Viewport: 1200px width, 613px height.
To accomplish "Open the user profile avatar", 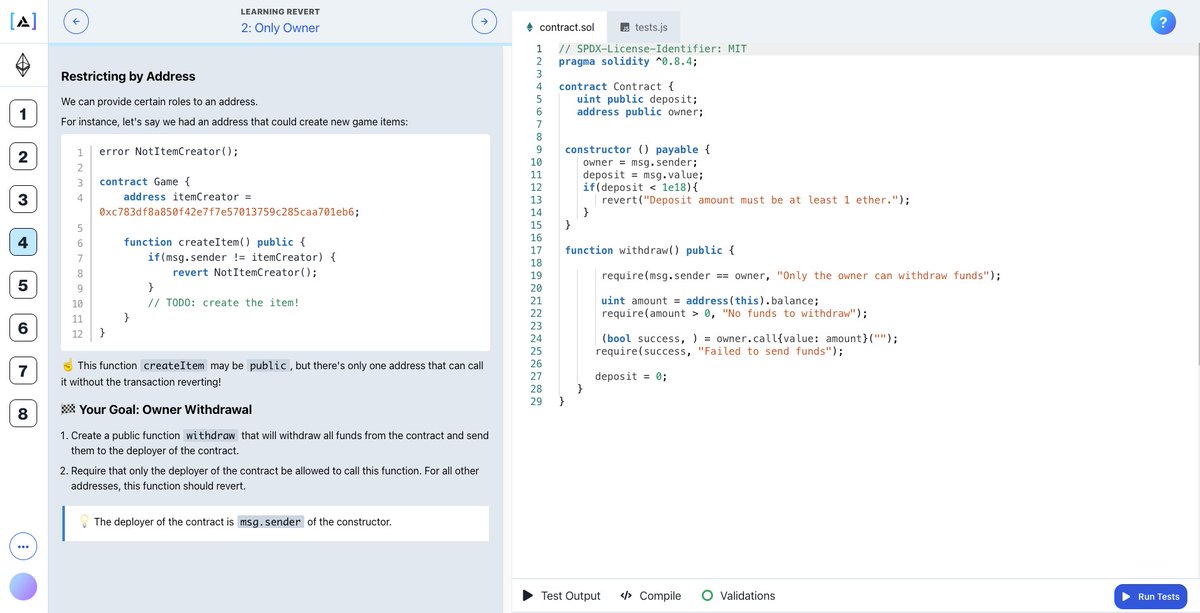I will point(23,586).
